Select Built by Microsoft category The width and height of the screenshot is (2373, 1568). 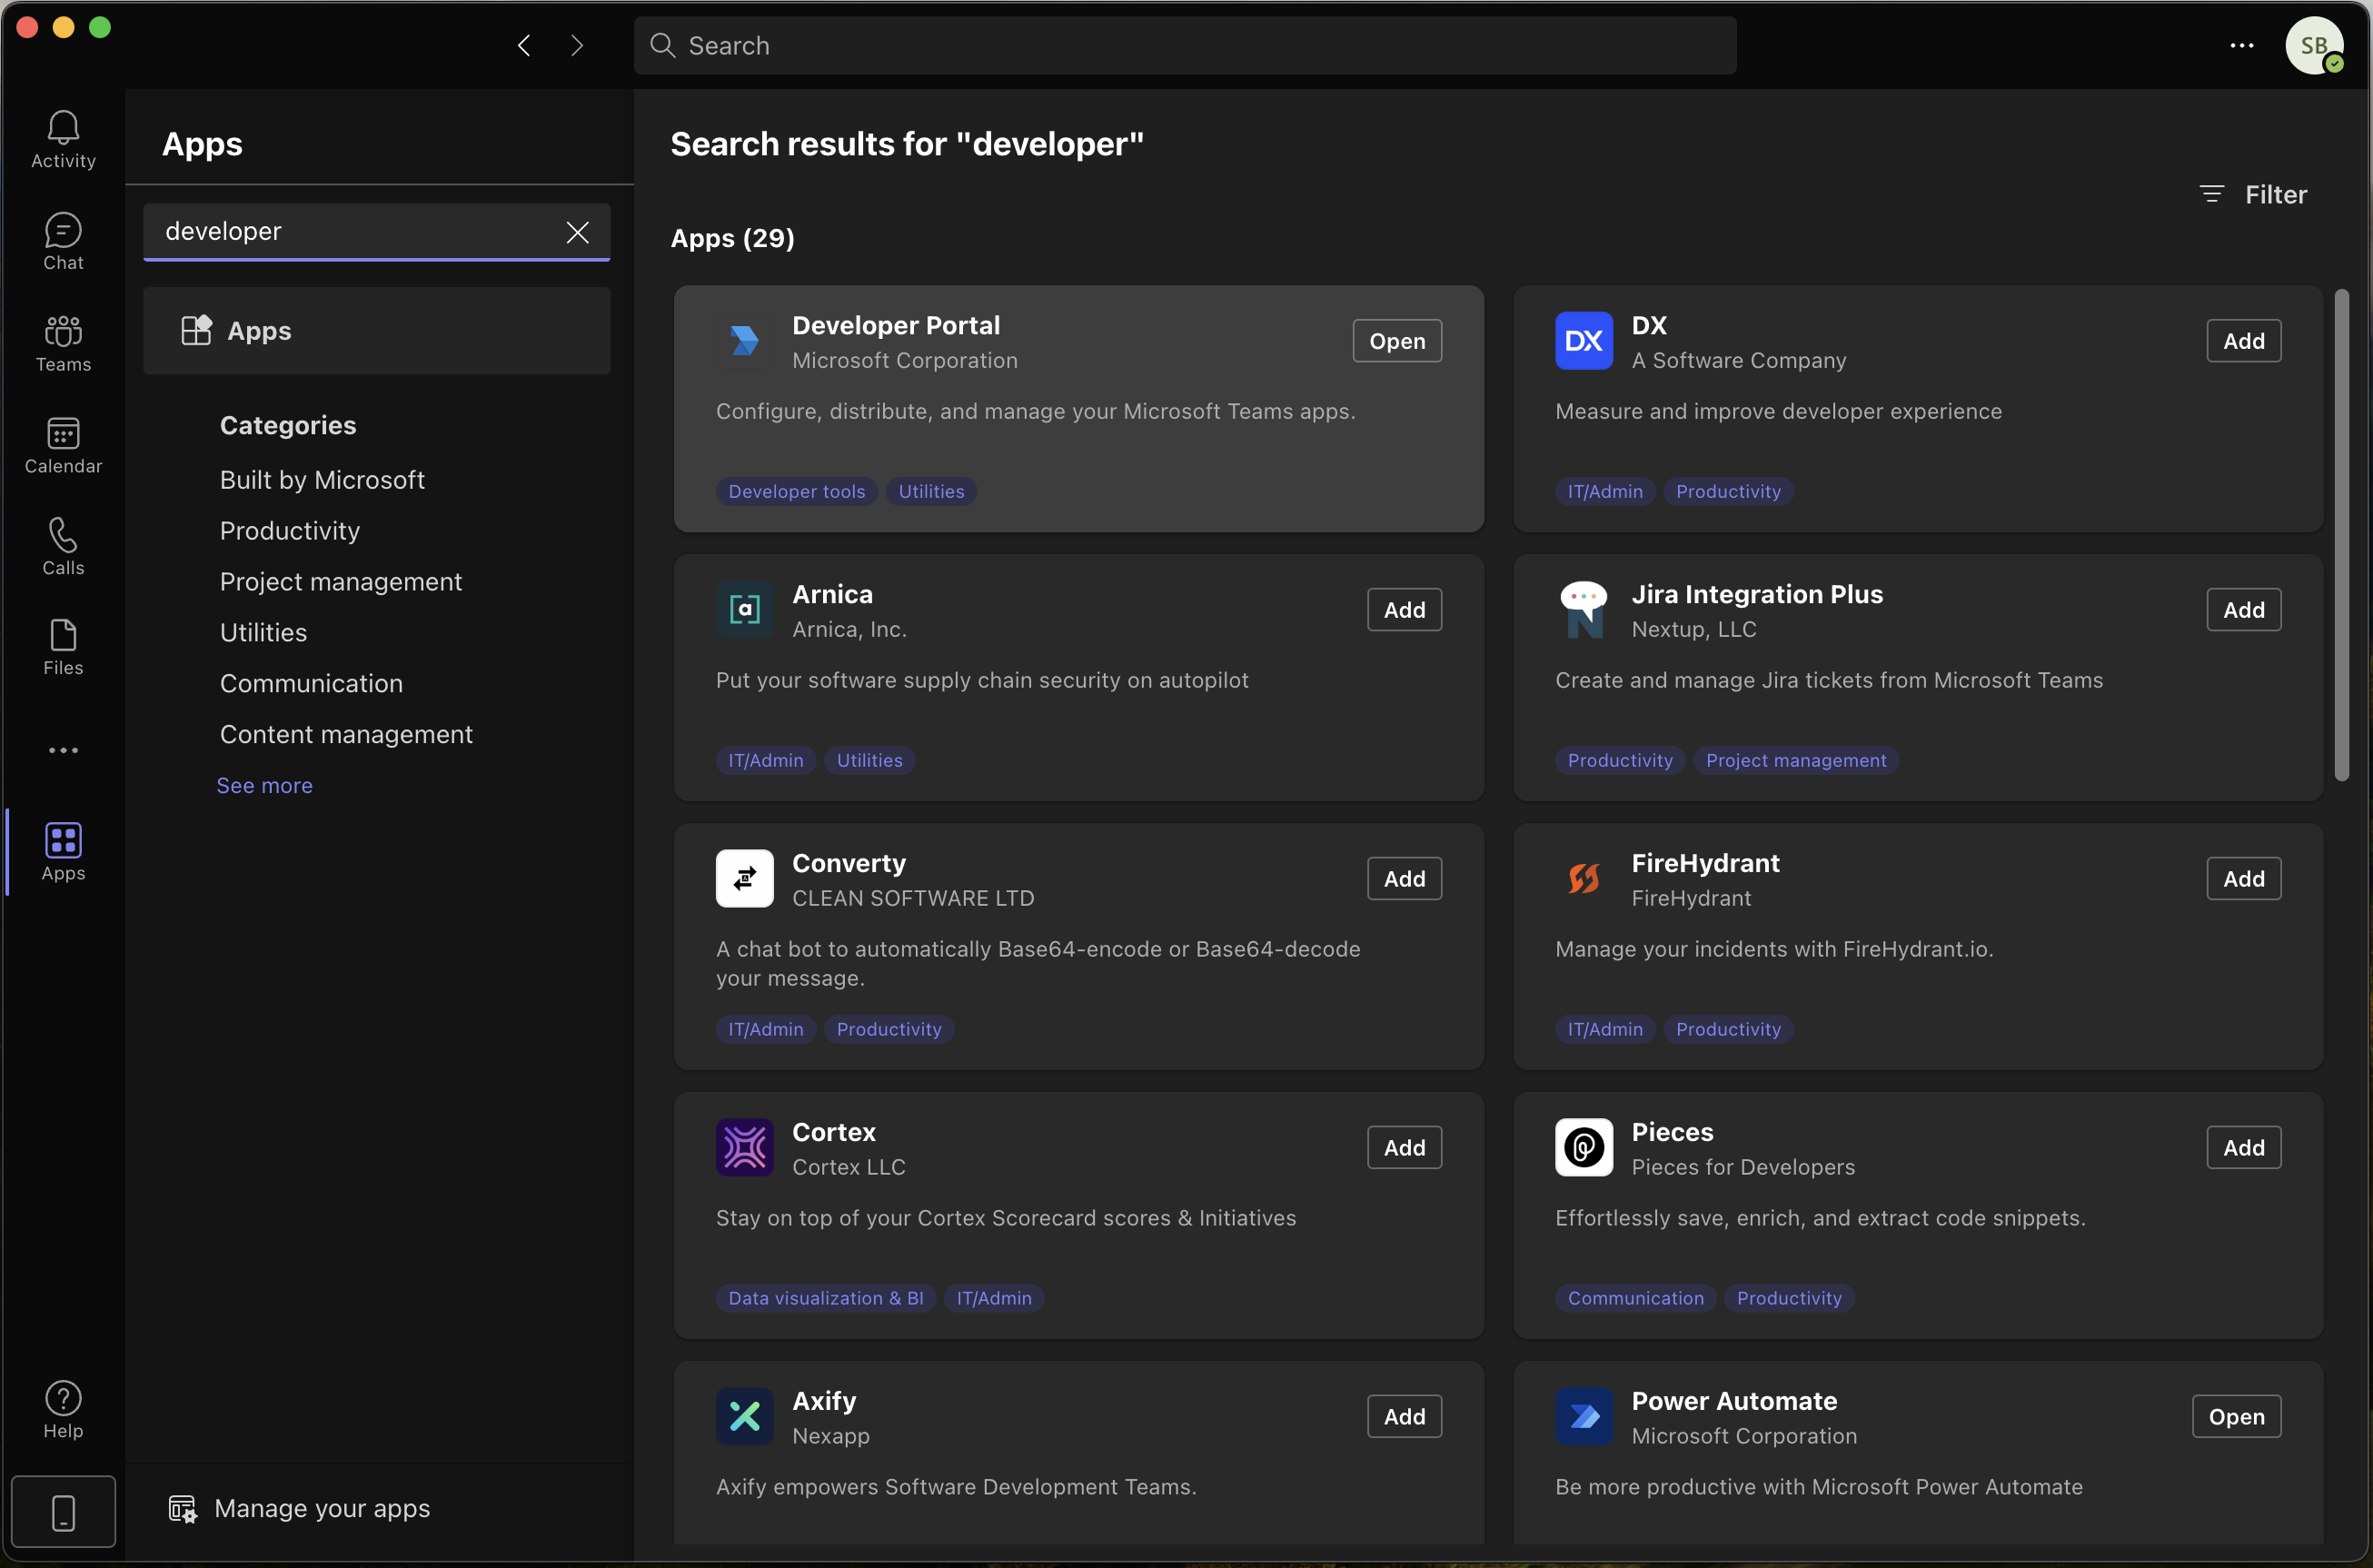(x=322, y=480)
